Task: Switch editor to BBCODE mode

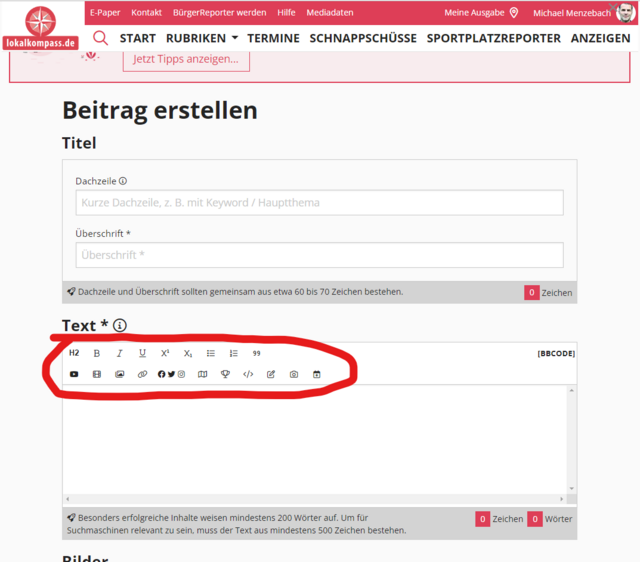Action: point(556,353)
